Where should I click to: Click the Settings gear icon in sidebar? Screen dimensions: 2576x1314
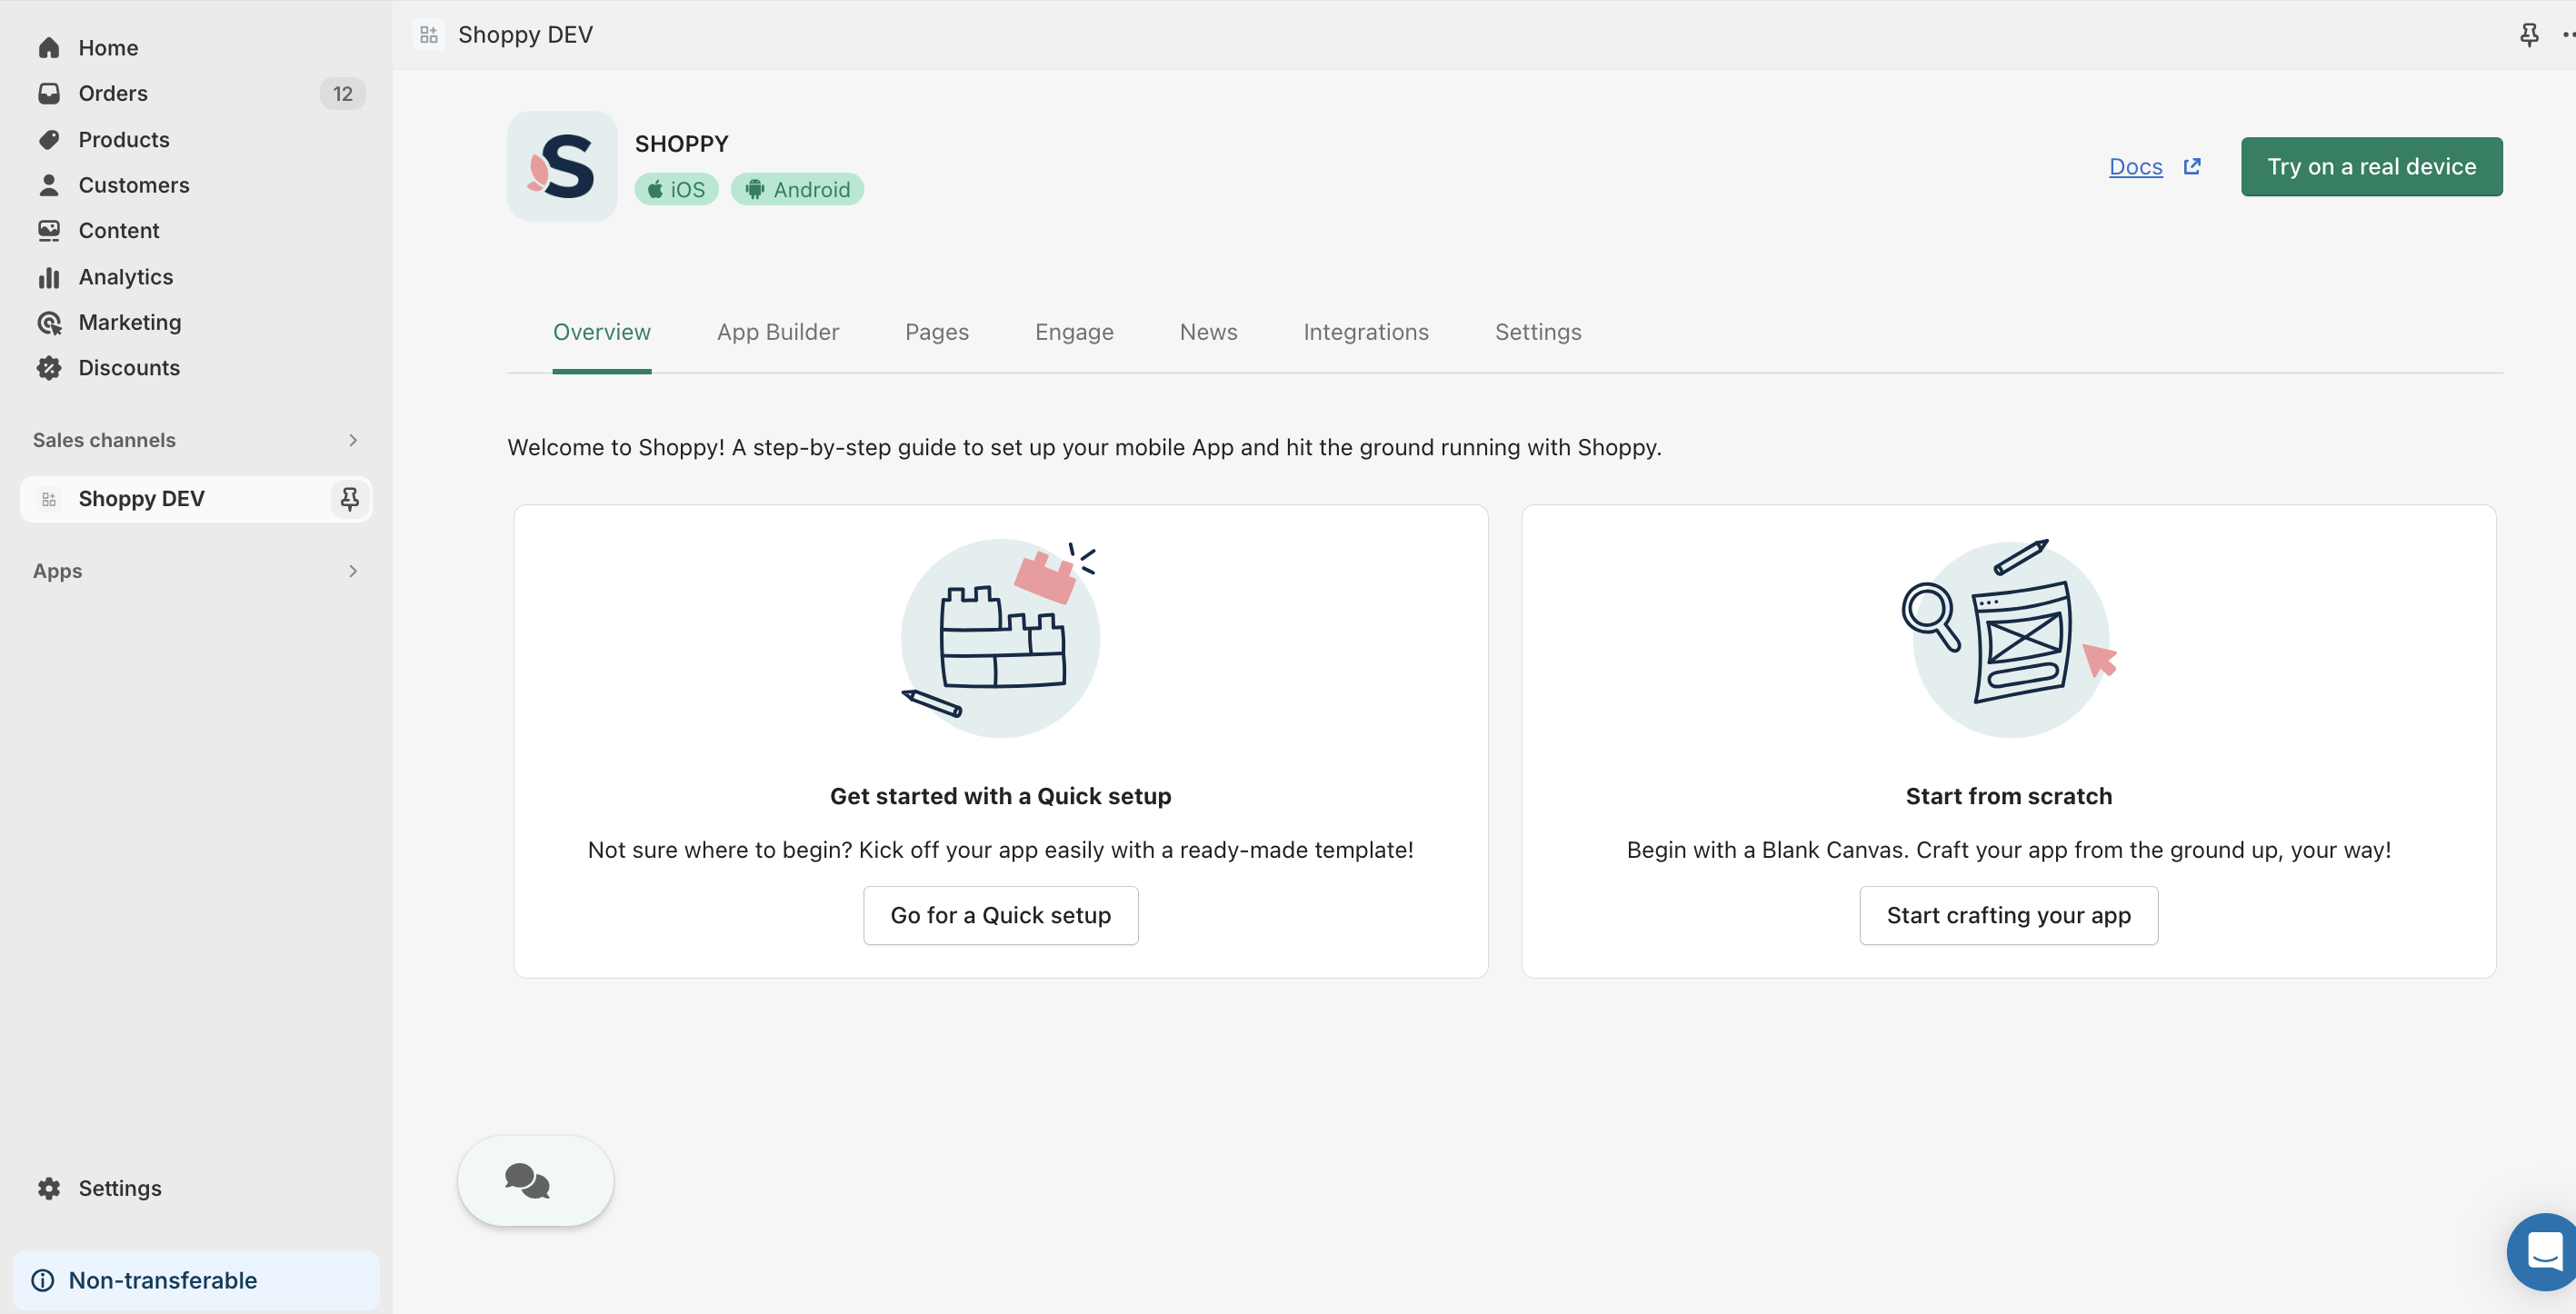(x=48, y=1188)
